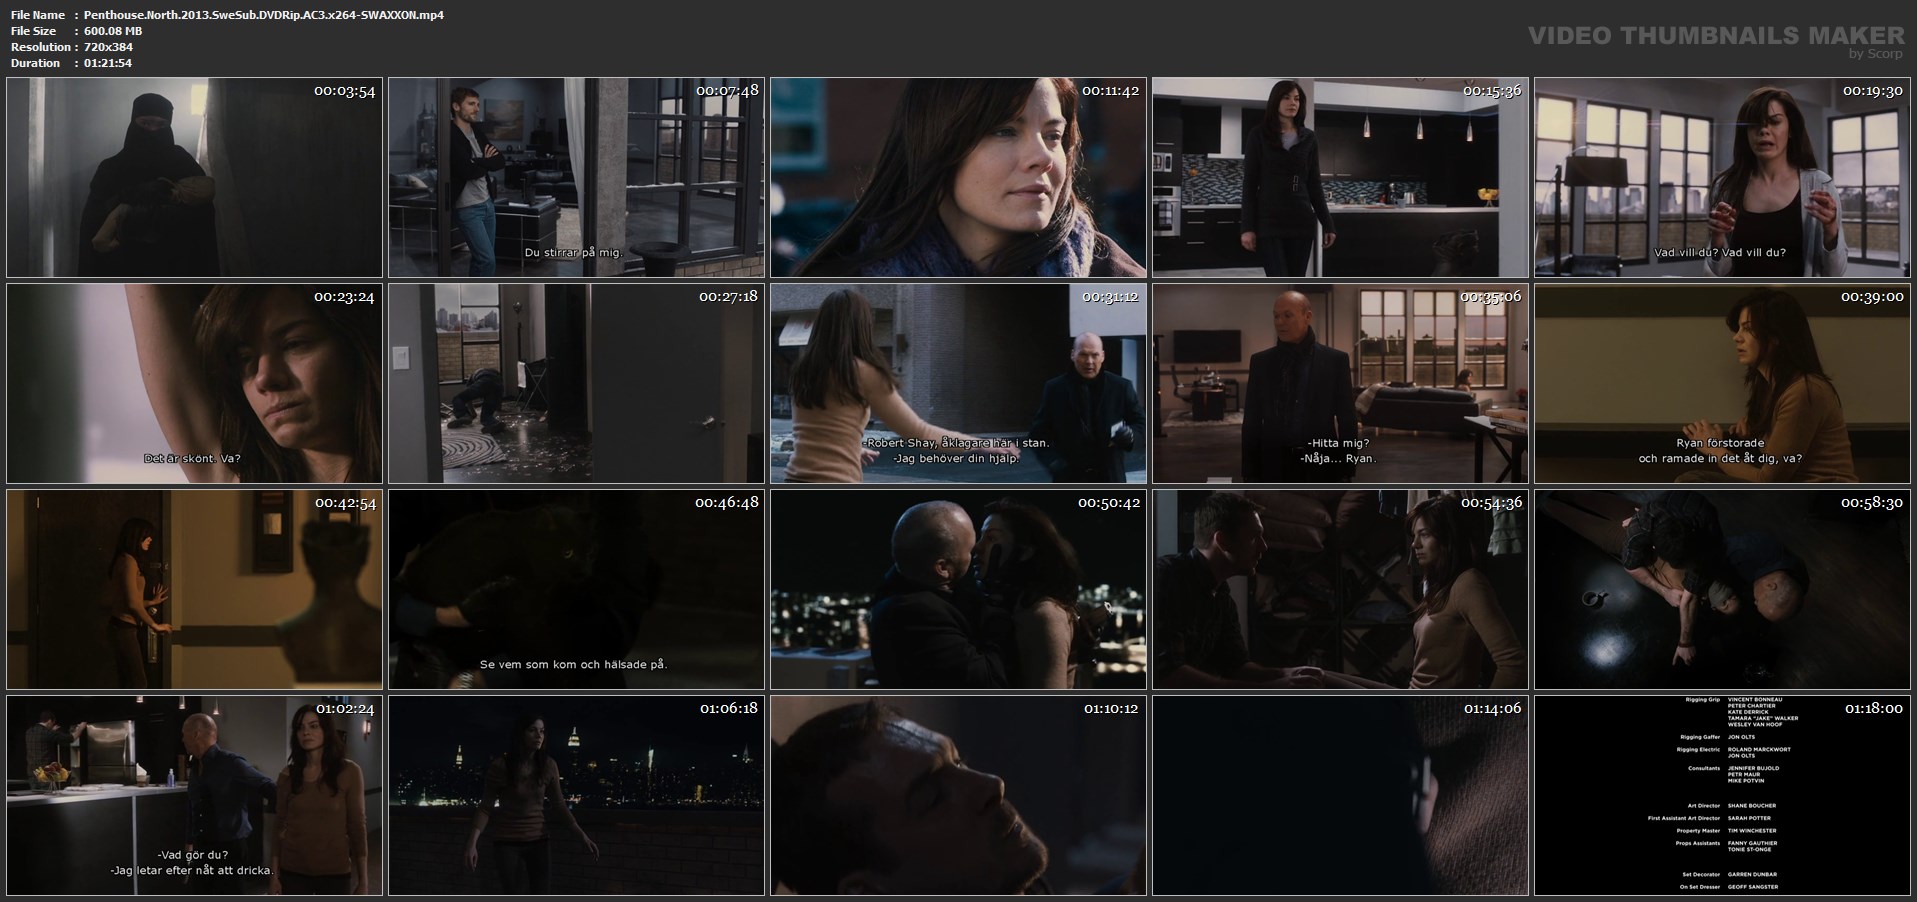Click the file name Penthouse.North.2013 text

[x=264, y=15]
